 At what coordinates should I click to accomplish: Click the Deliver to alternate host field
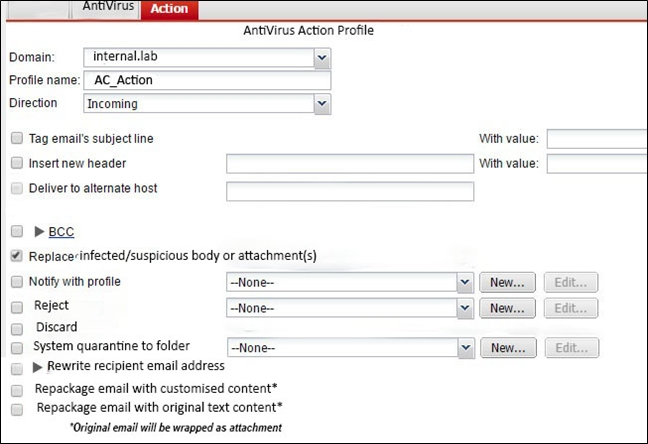349,191
